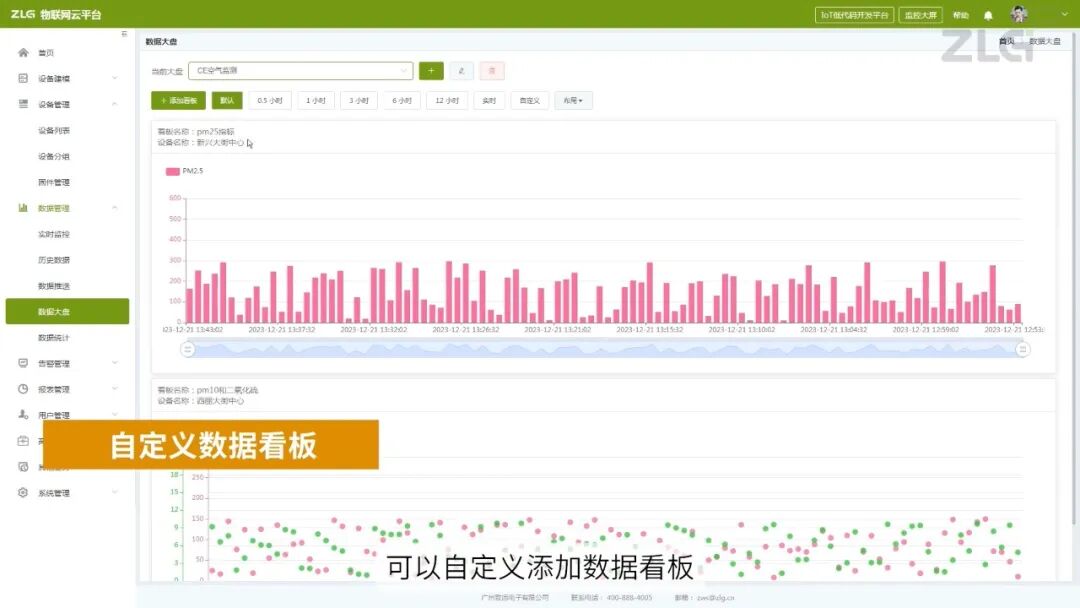Click the 添加看板 button
The image size is (1080, 608).
(x=178, y=101)
